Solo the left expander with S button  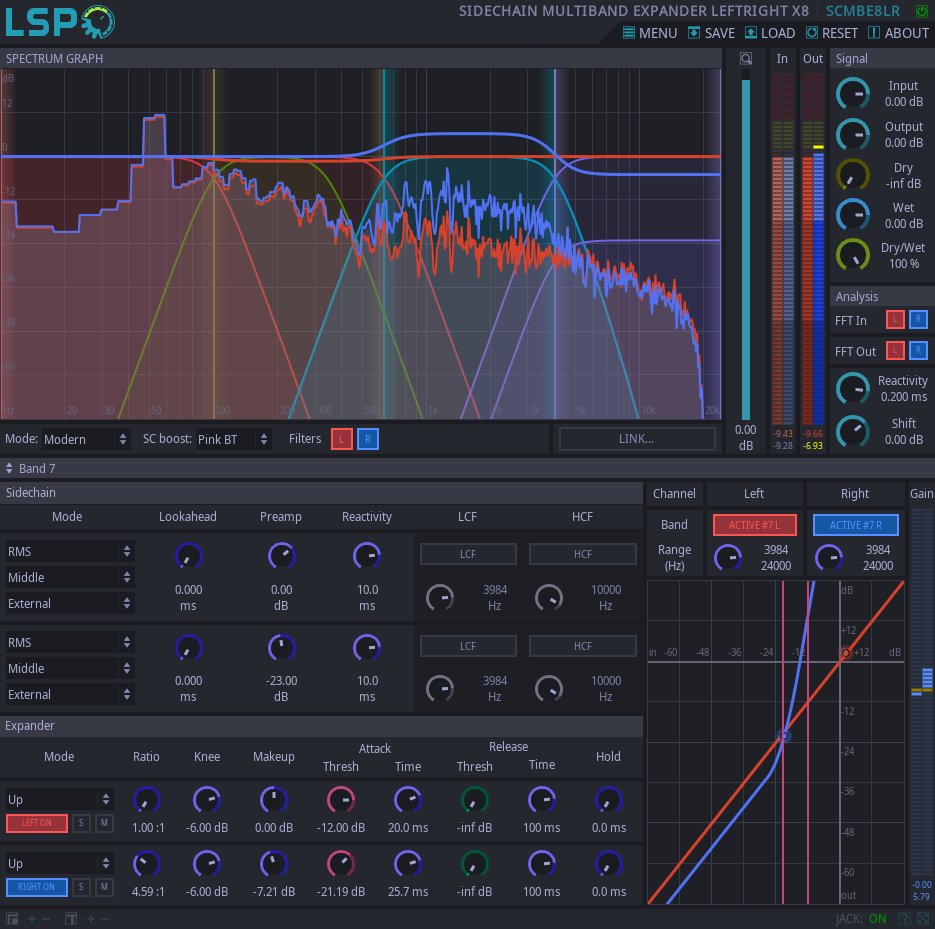click(81, 823)
